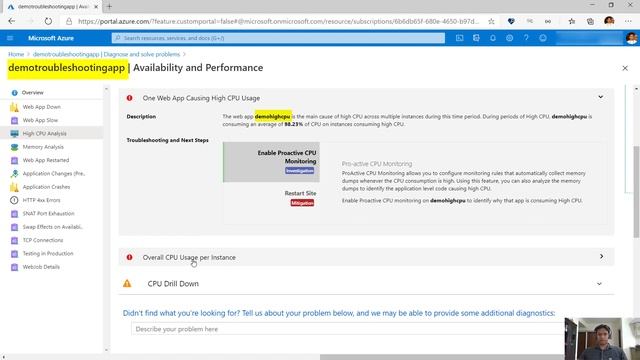Image resolution: width=640 pixels, height=360 pixels.
Task: Click the page vertical scrollbar thumb
Action: point(636,192)
